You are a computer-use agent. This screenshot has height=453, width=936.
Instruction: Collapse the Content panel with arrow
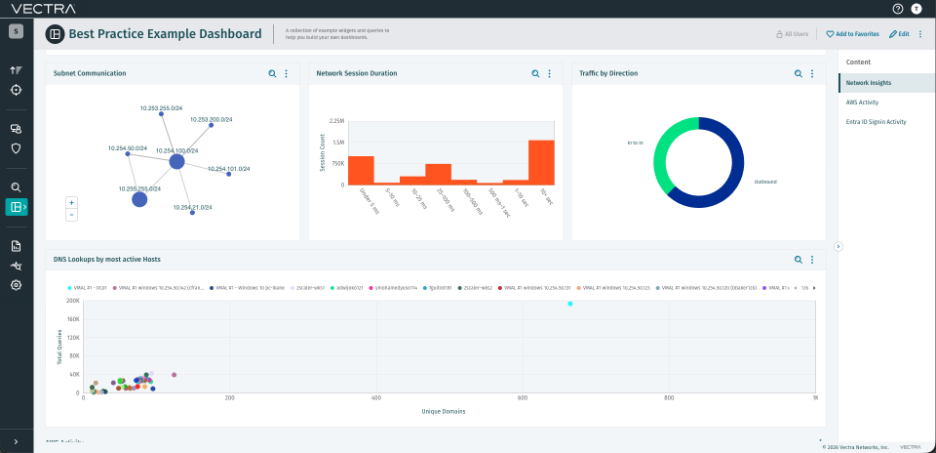(x=838, y=246)
